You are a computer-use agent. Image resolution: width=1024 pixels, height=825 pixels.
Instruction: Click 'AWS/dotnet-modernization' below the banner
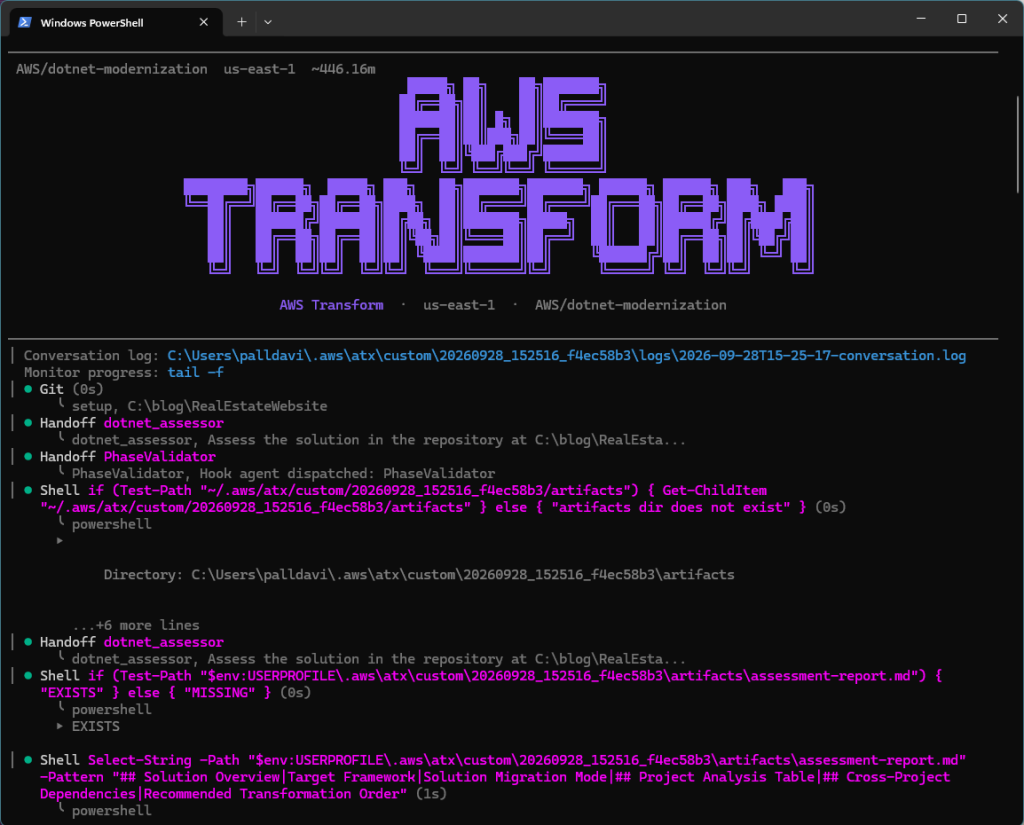(x=631, y=305)
